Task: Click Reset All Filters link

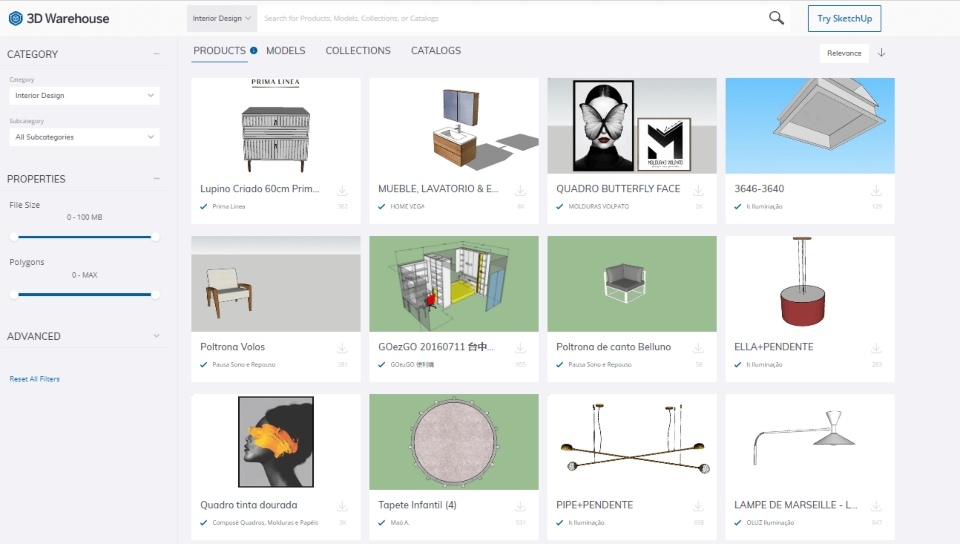Action: [x=34, y=379]
